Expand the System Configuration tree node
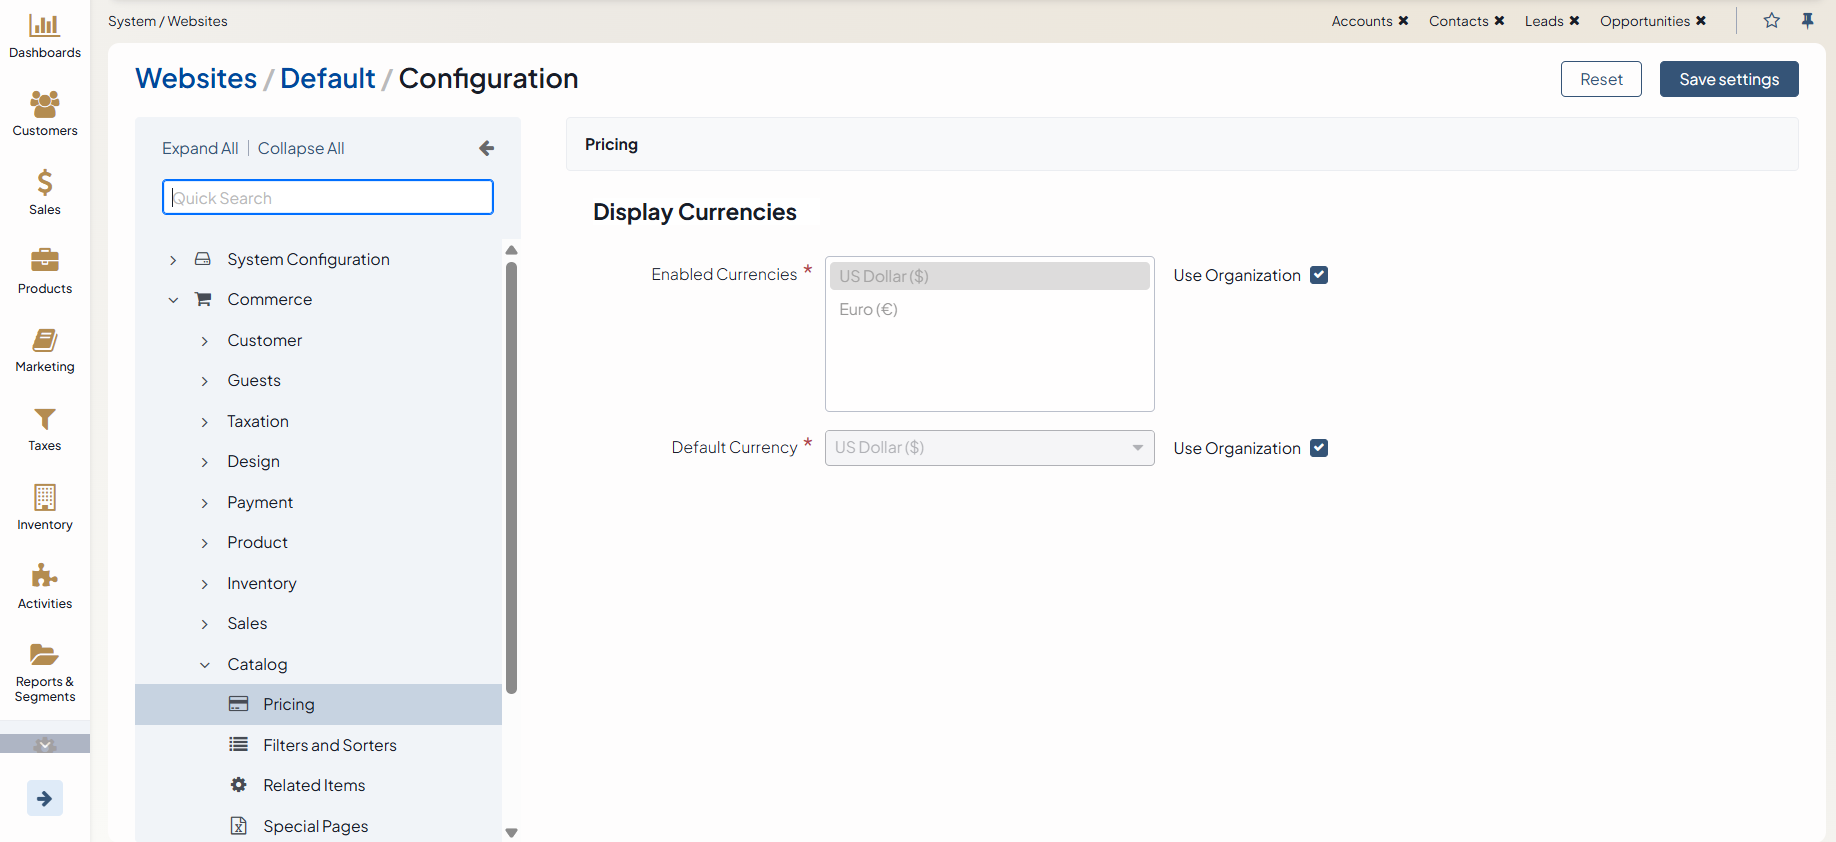The height and width of the screenshot is (842, 1836). coord(173,260)
